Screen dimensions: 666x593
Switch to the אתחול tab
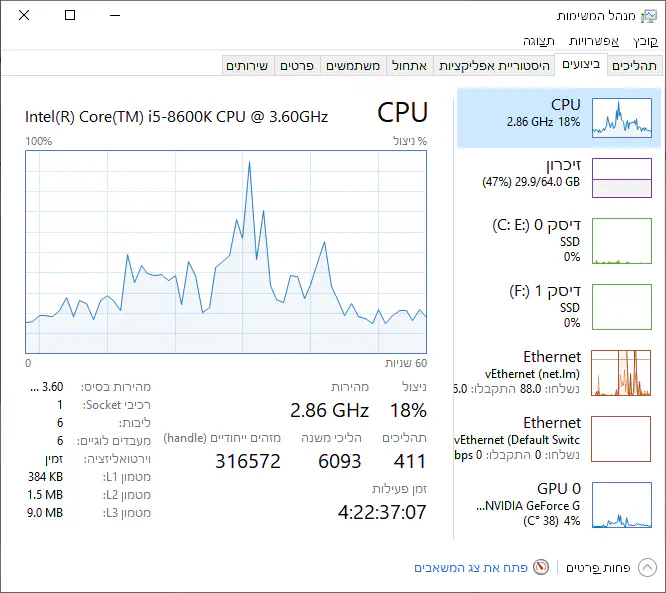pos(408,65)
